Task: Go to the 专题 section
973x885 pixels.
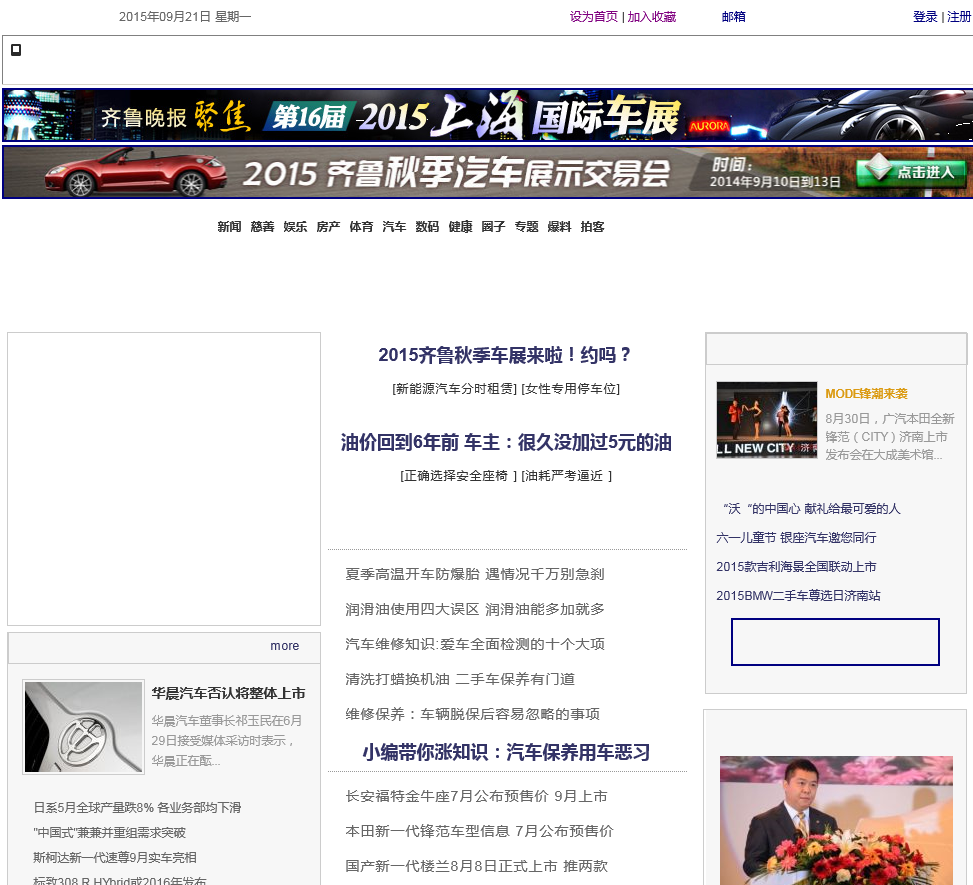Action: (x=526, y=227)
